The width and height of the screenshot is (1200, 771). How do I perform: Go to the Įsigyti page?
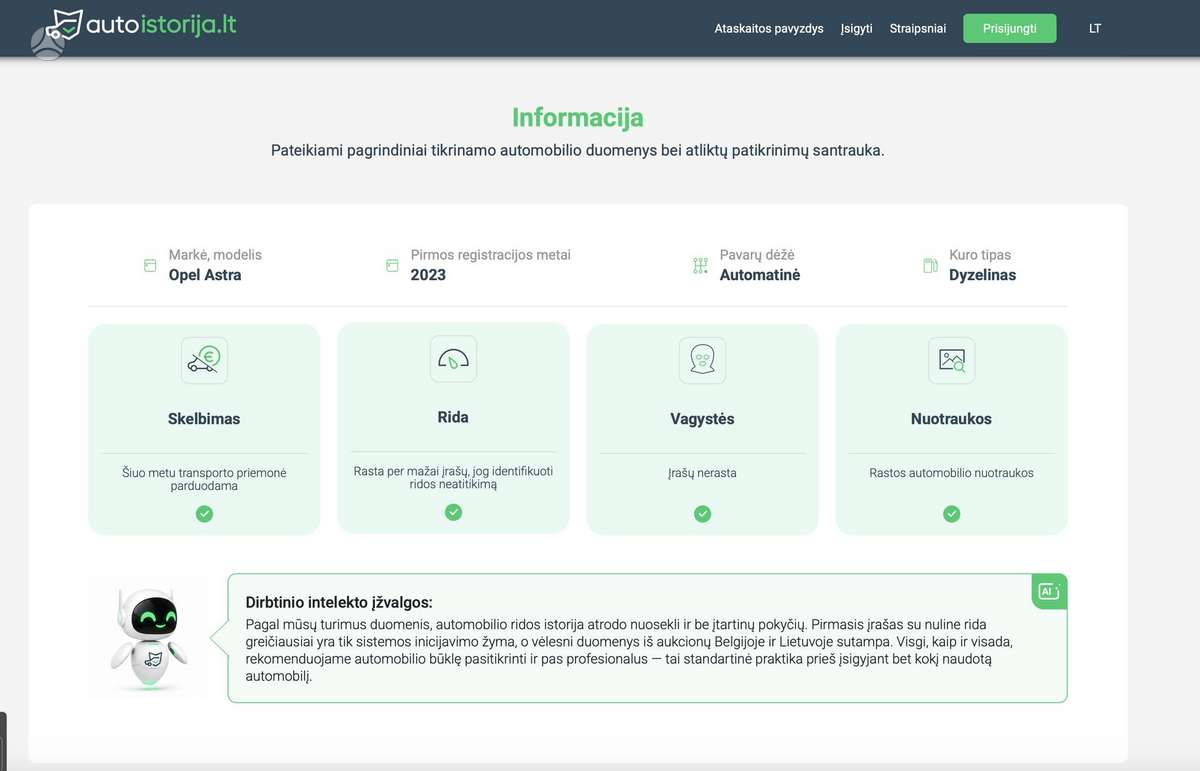point(857,28)
